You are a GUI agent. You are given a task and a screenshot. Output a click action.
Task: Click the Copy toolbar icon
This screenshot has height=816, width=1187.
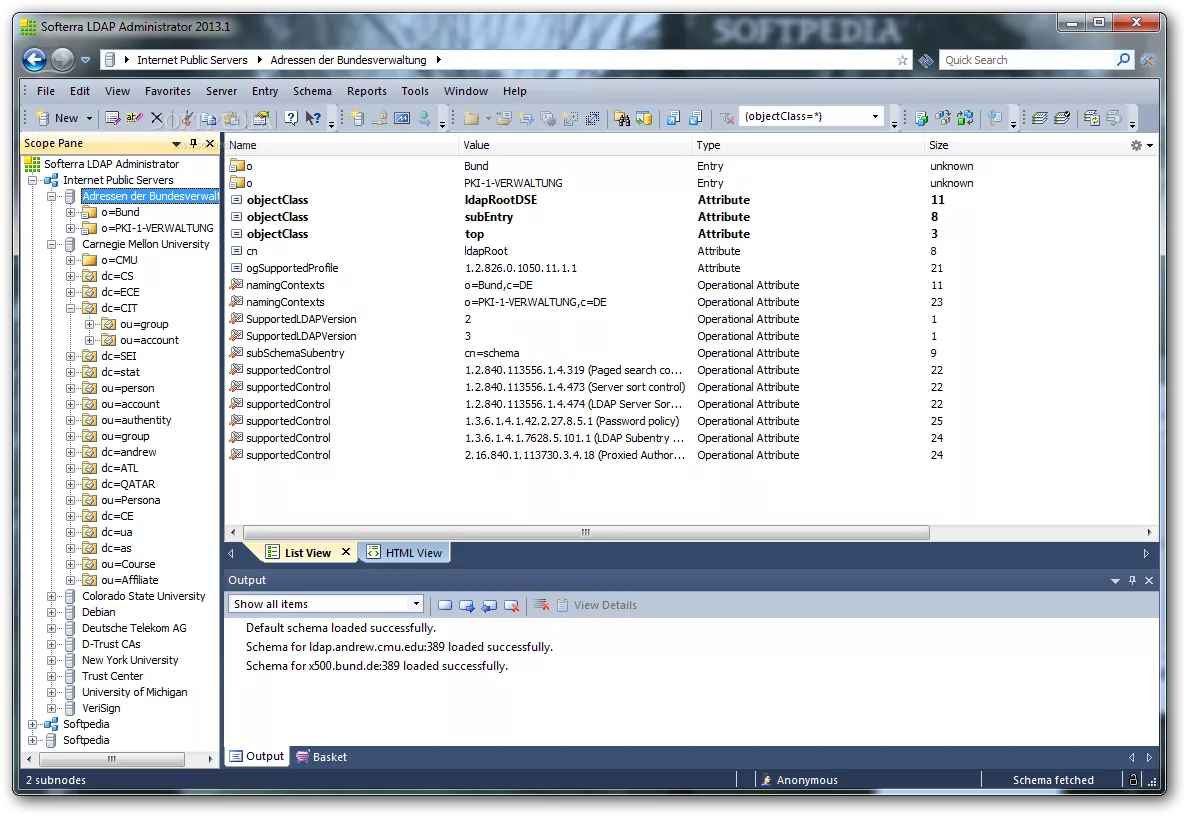click(209, 118)
